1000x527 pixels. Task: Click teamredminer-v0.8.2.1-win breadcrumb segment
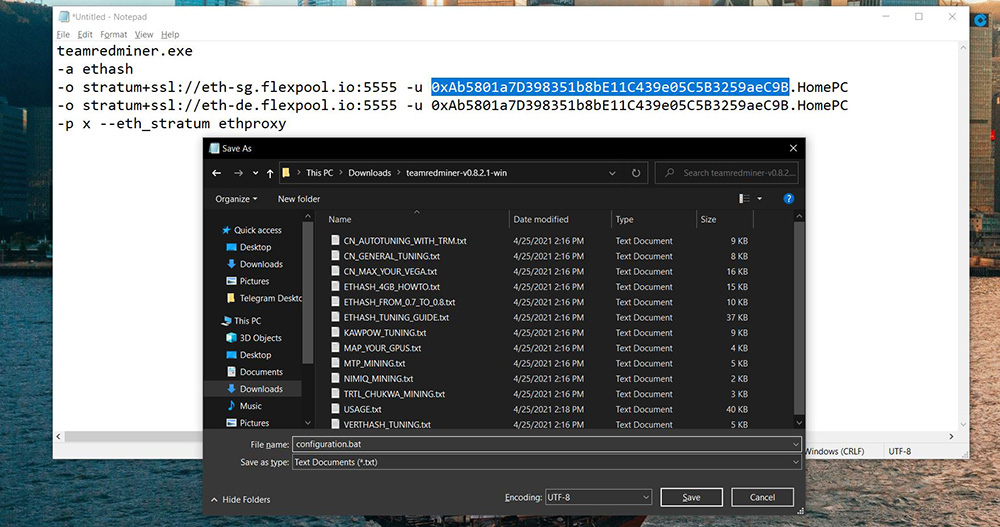click(x=457, y=173)
